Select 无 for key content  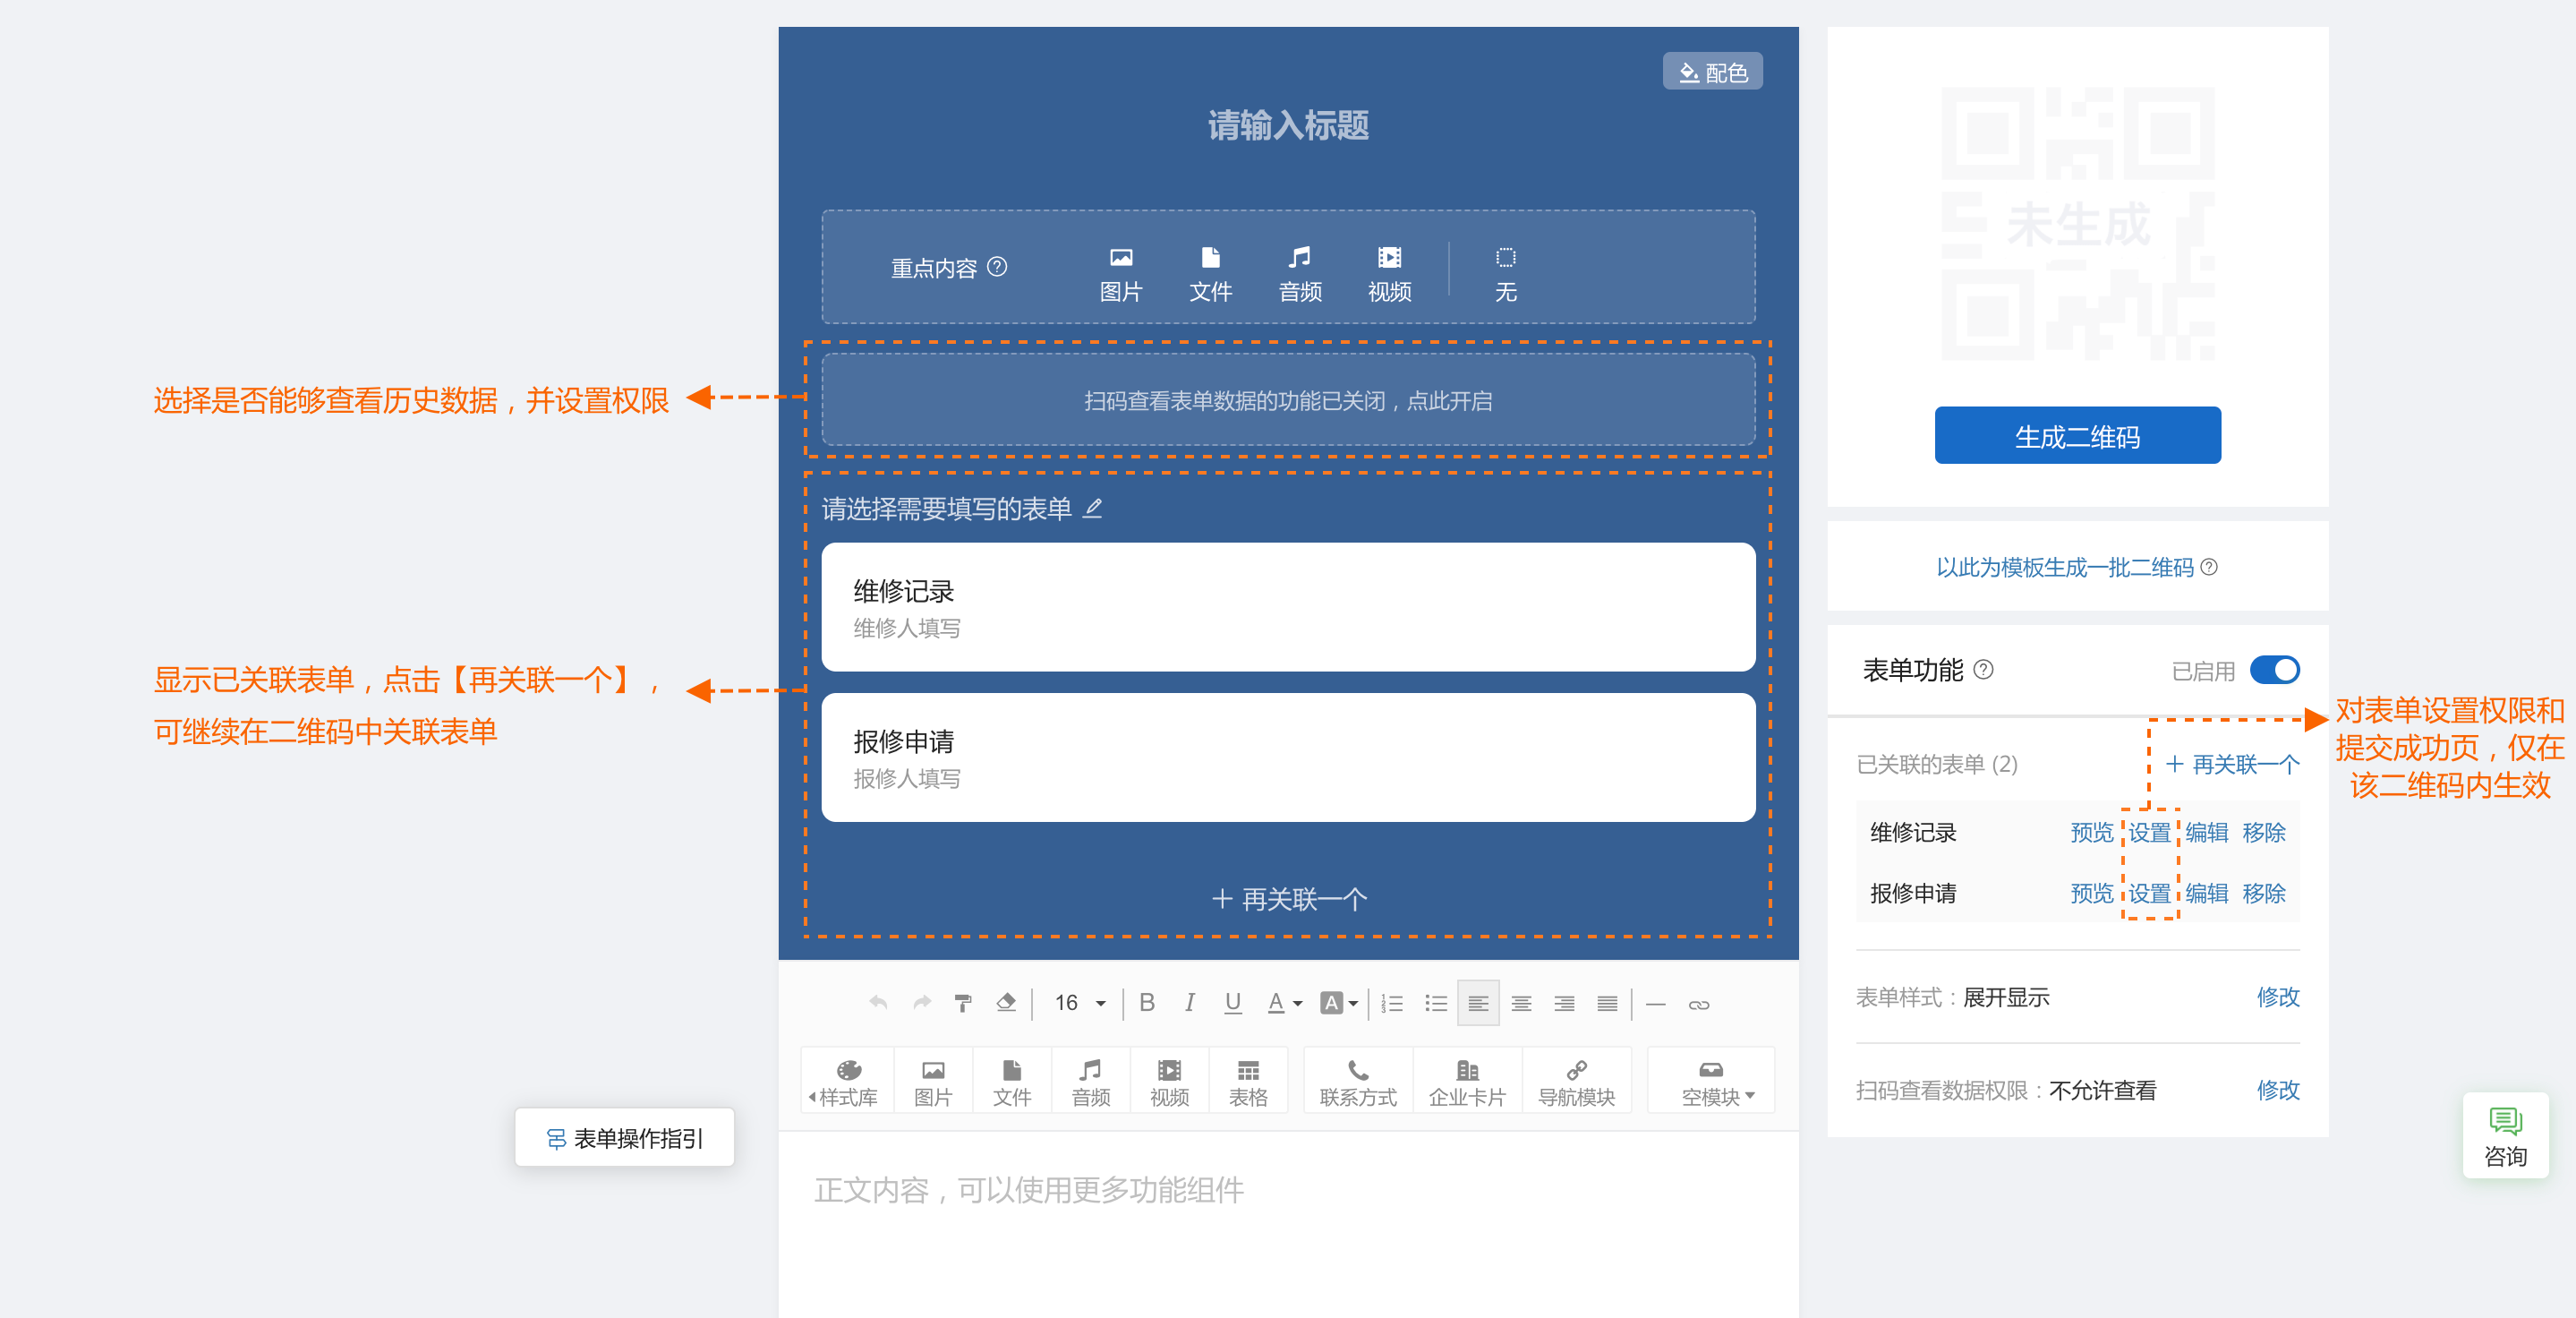(1505, 274)
